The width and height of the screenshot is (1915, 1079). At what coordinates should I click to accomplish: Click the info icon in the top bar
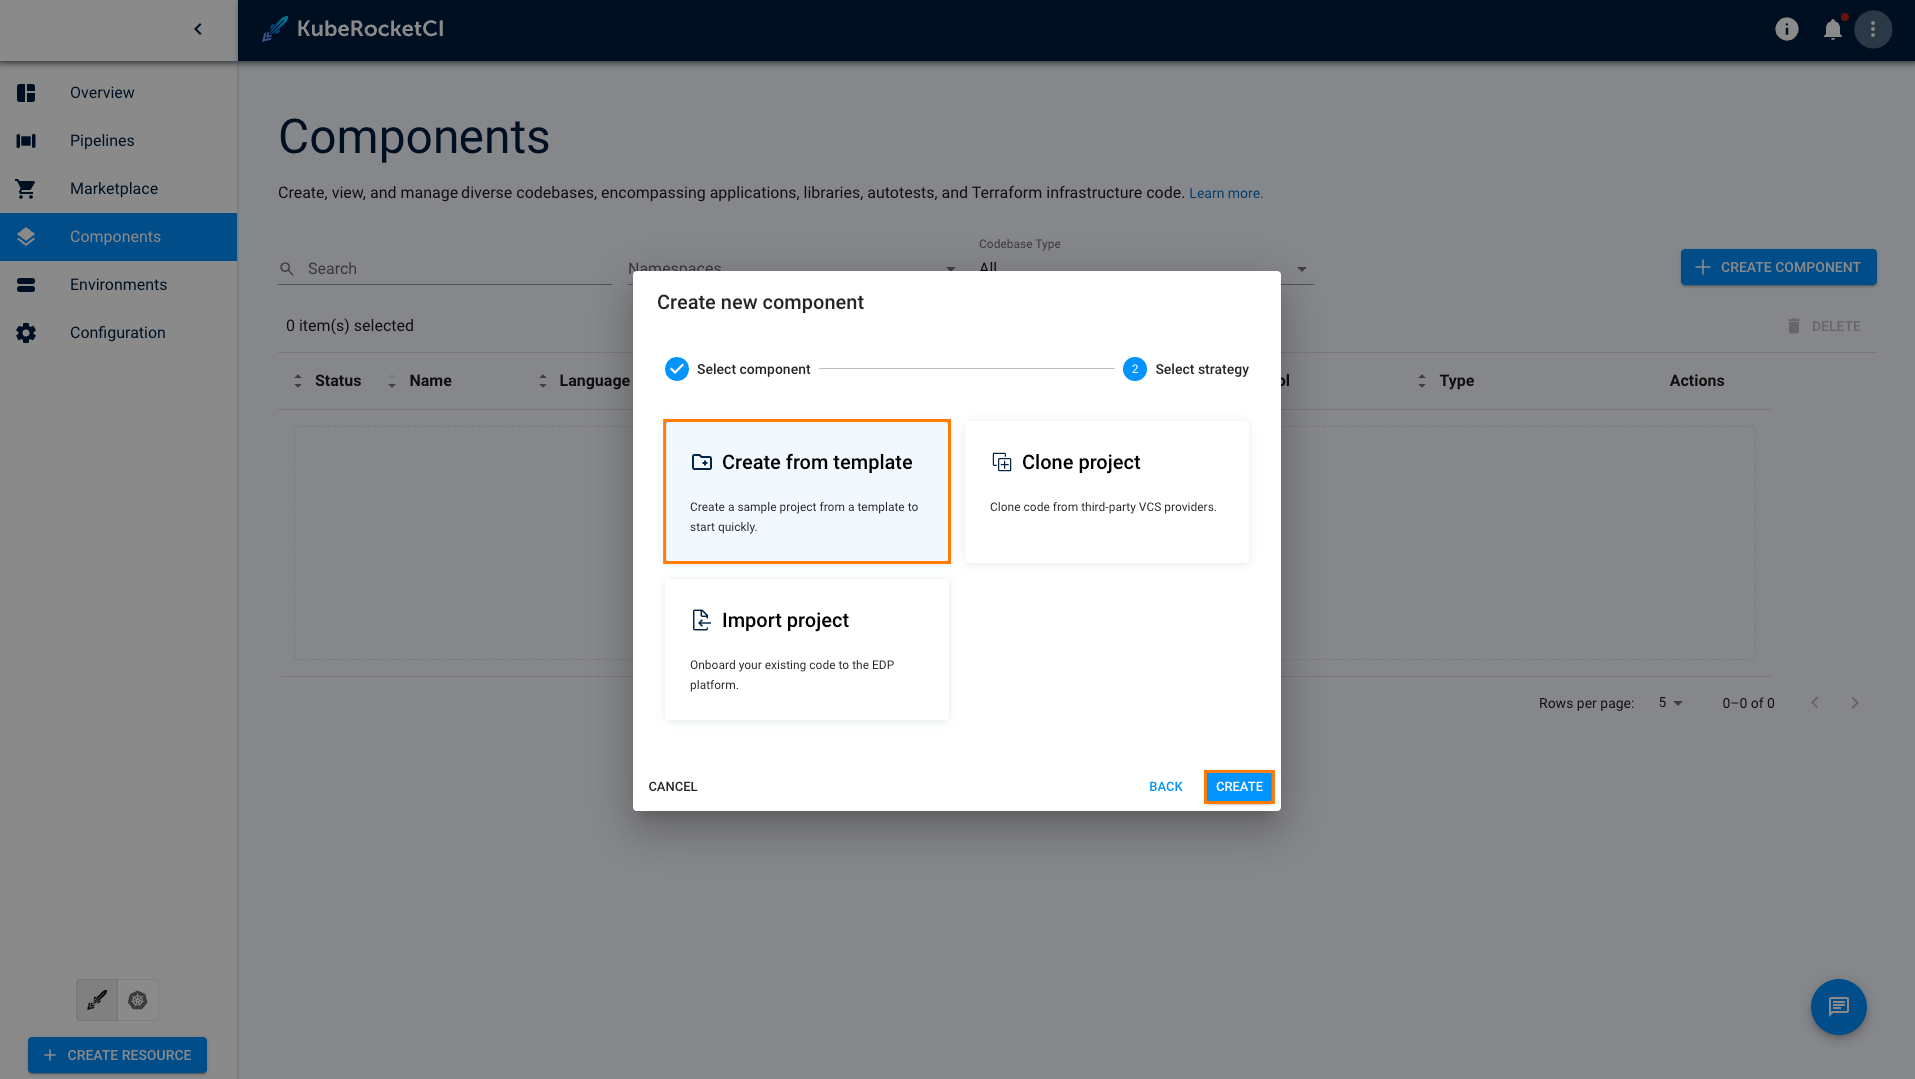coord(1786,29)
